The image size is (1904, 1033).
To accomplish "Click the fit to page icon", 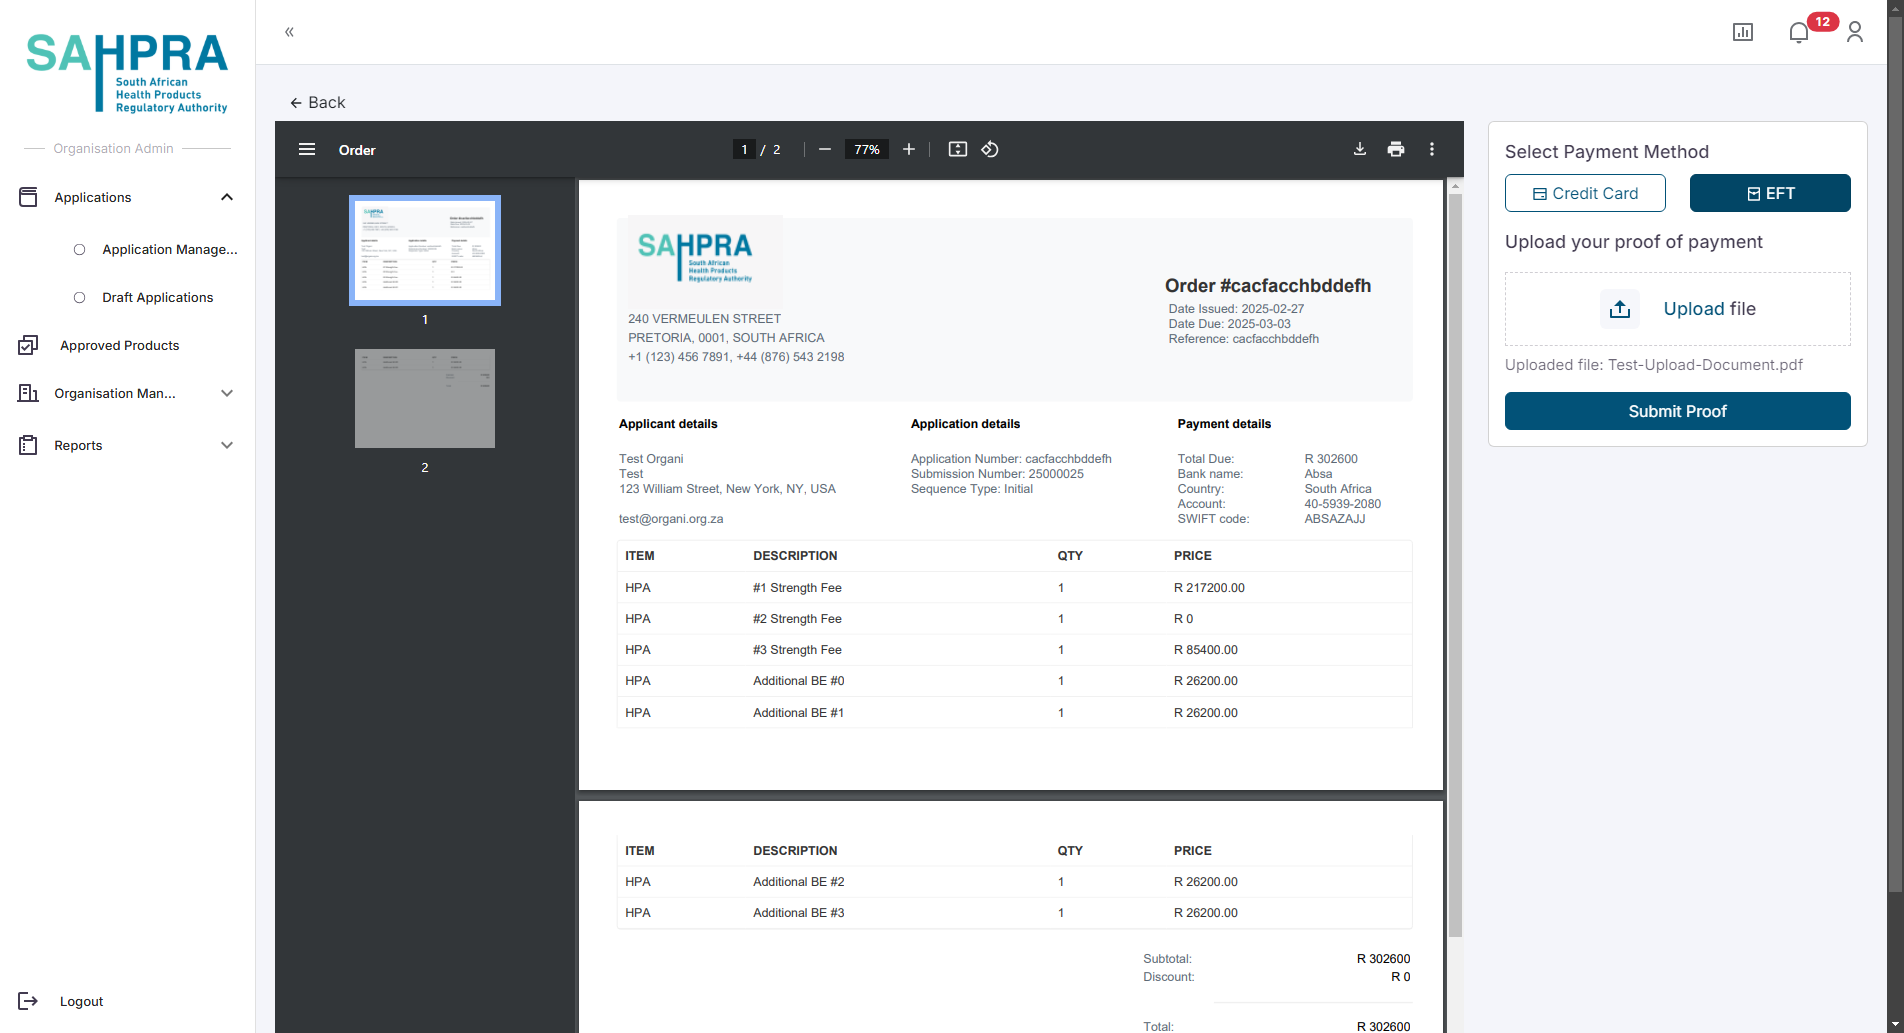I will (x=957, y=149).
